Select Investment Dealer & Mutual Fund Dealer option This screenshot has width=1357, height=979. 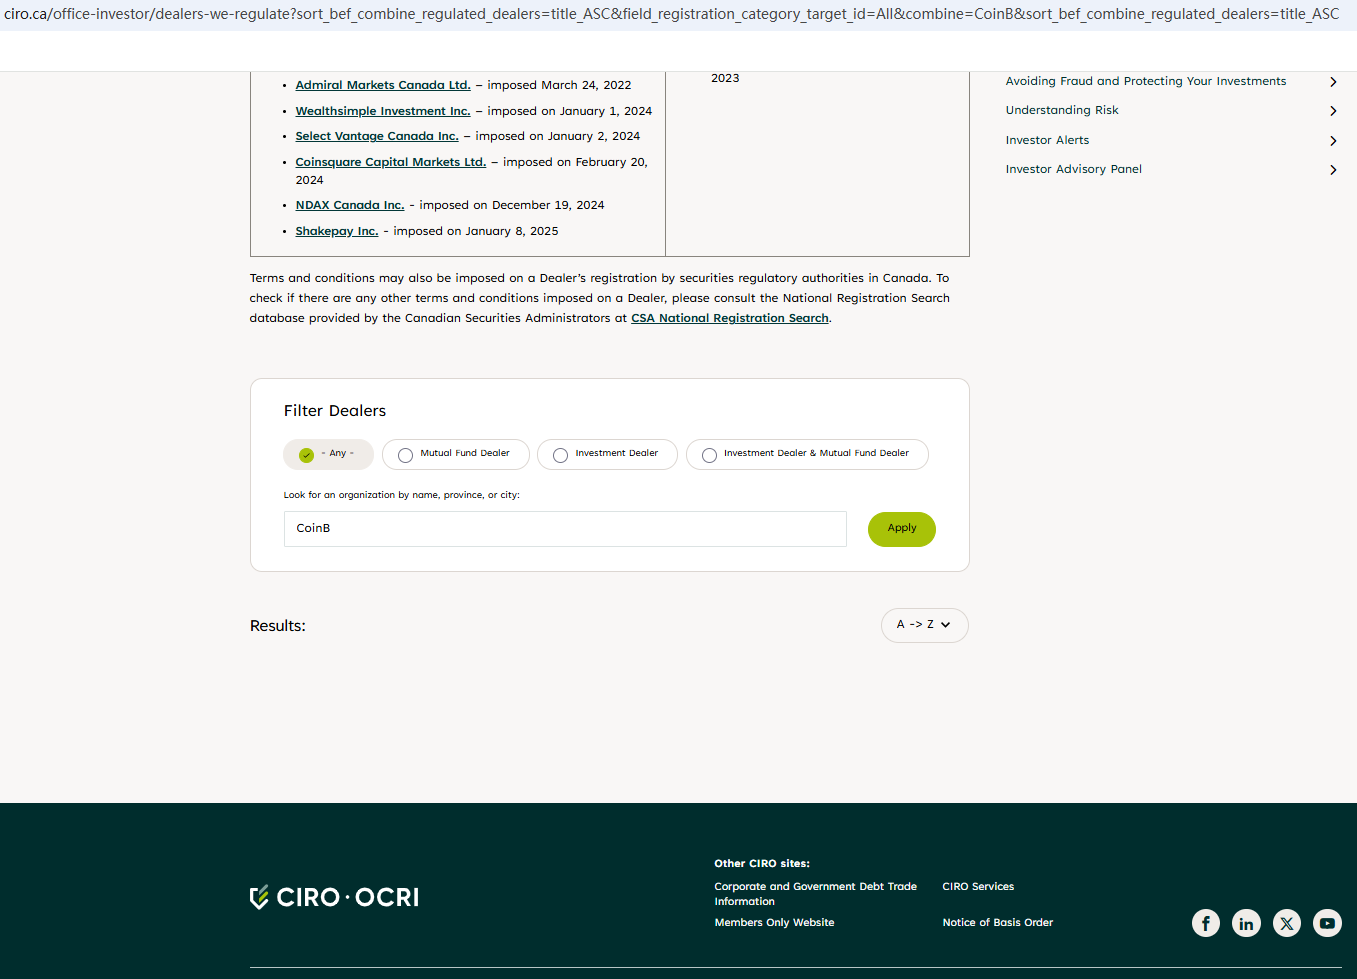point(807,454)
